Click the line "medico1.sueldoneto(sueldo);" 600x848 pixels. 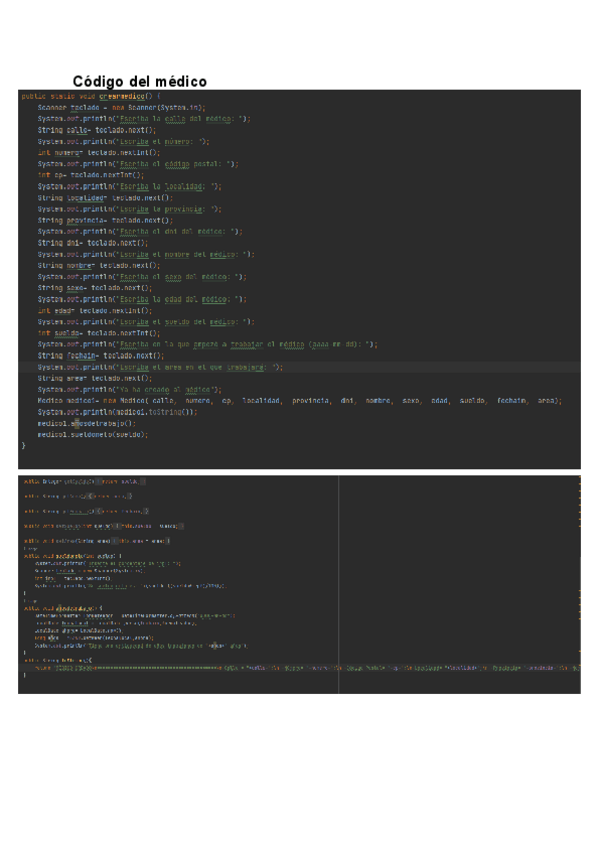coord(93,435)
